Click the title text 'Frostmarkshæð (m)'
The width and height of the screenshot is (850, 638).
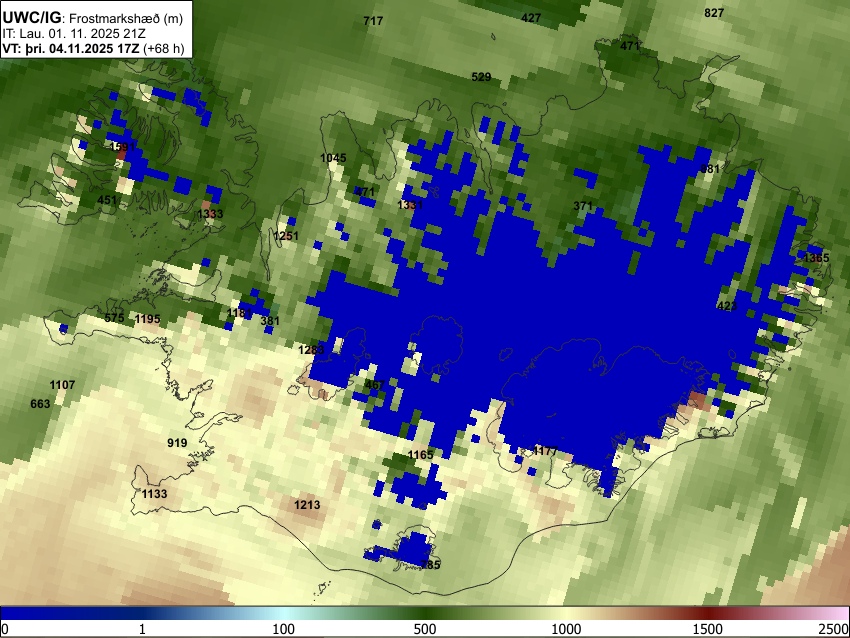(x=126, y=18)
